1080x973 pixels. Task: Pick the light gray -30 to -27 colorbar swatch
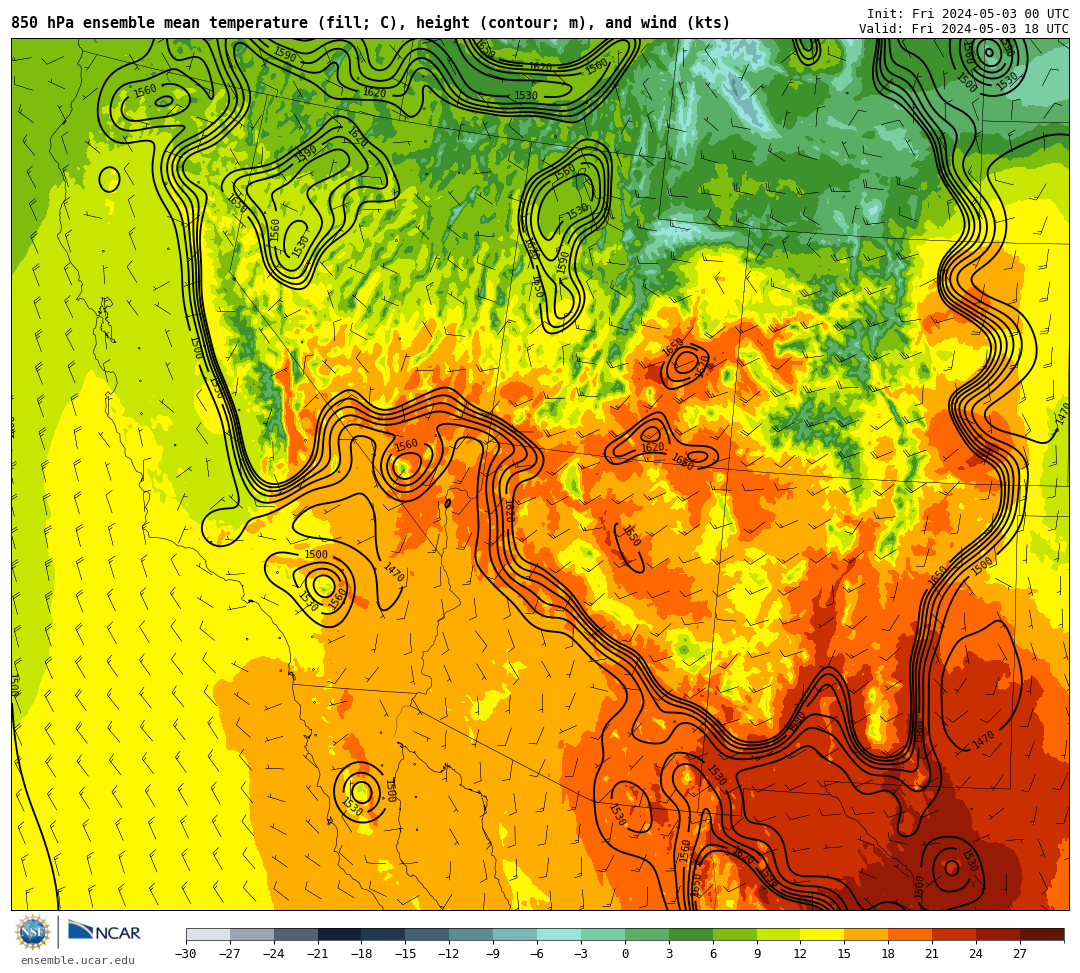click(x=208, y=934)
